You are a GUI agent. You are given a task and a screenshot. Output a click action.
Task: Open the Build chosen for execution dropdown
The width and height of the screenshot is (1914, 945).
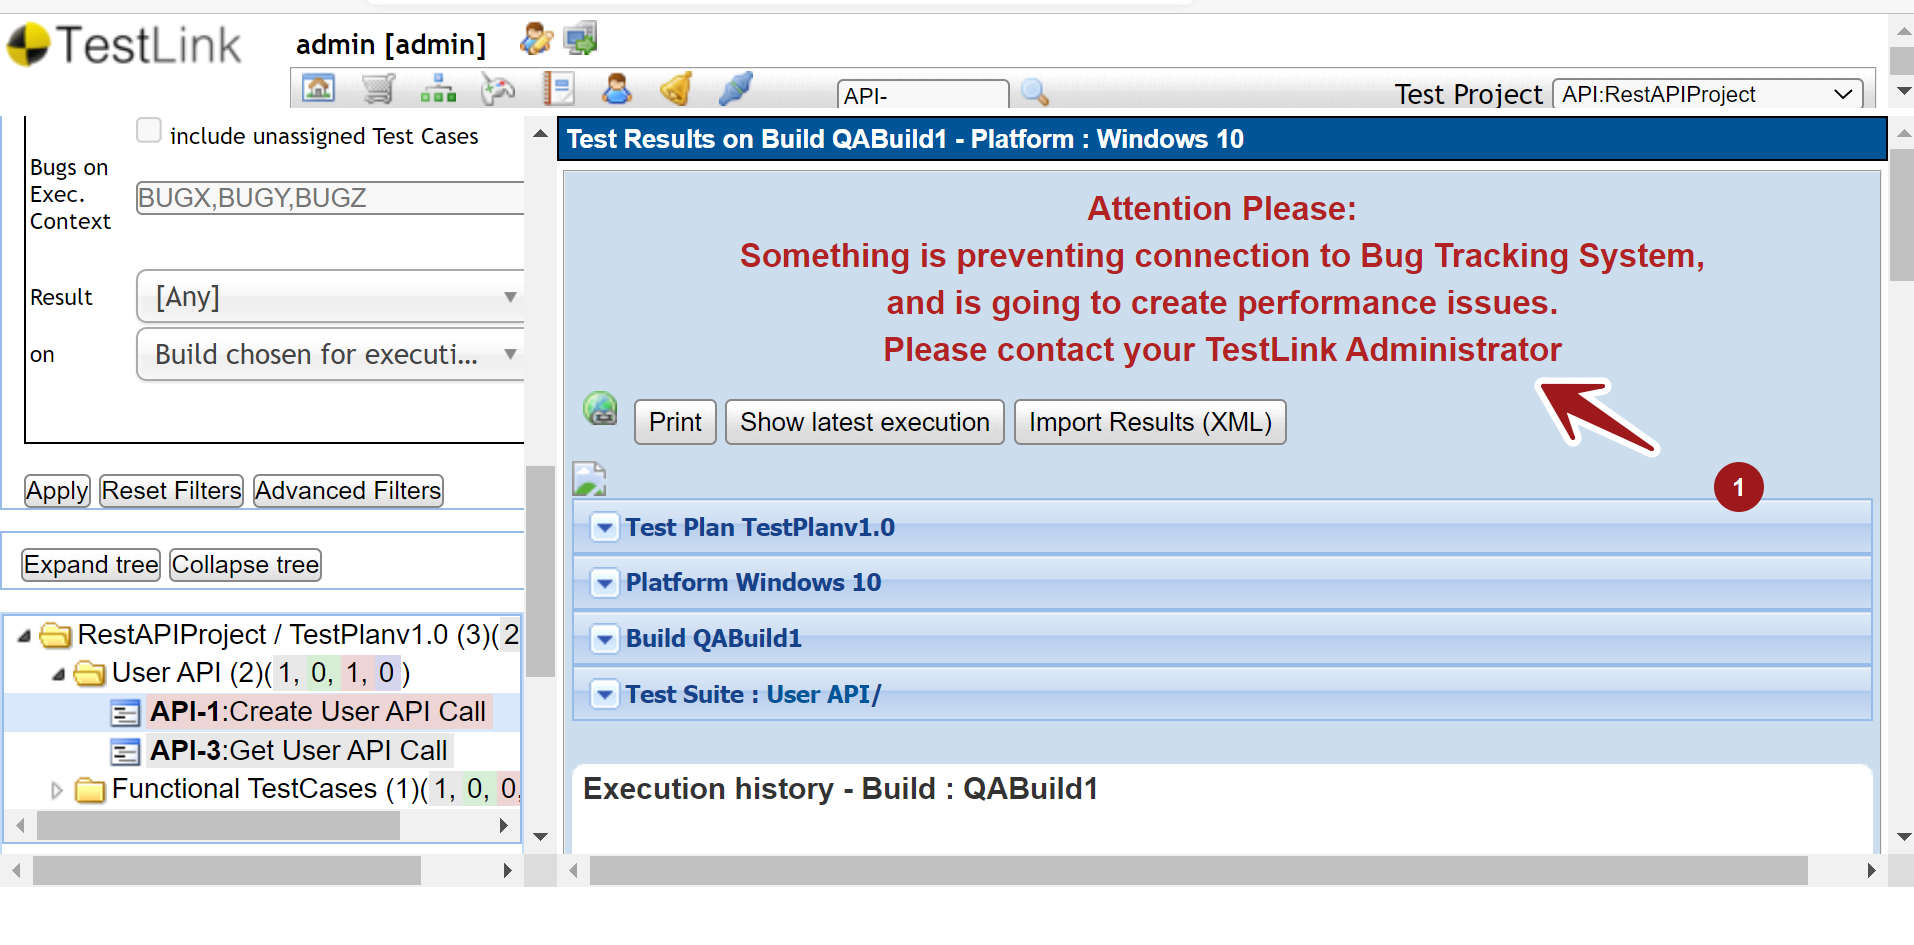[330, 354]
